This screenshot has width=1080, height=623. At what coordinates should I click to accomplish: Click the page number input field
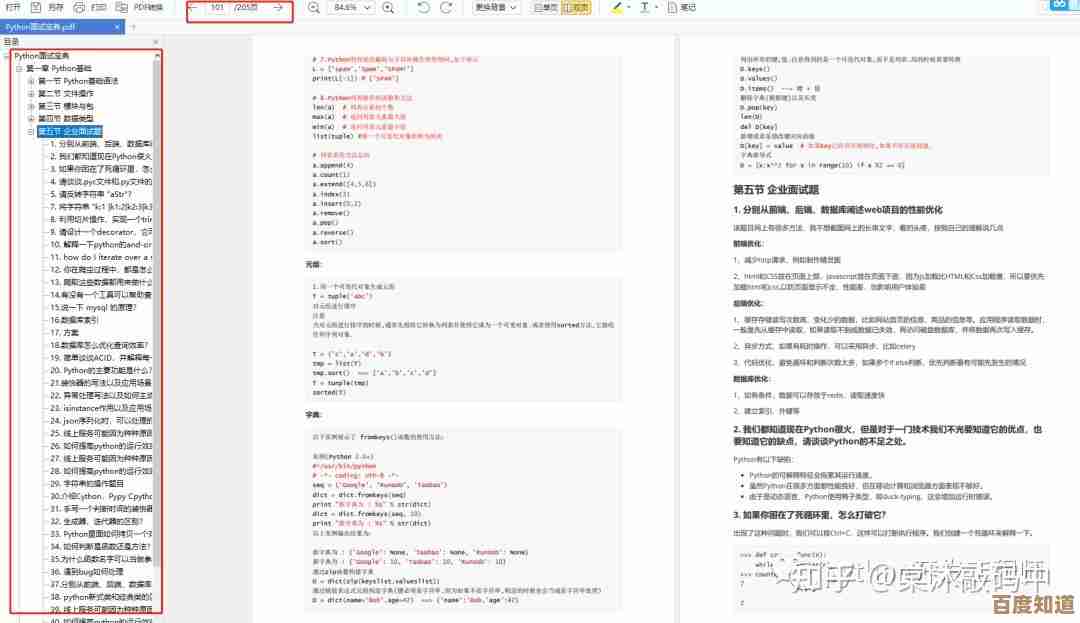(x=217, y=8)
